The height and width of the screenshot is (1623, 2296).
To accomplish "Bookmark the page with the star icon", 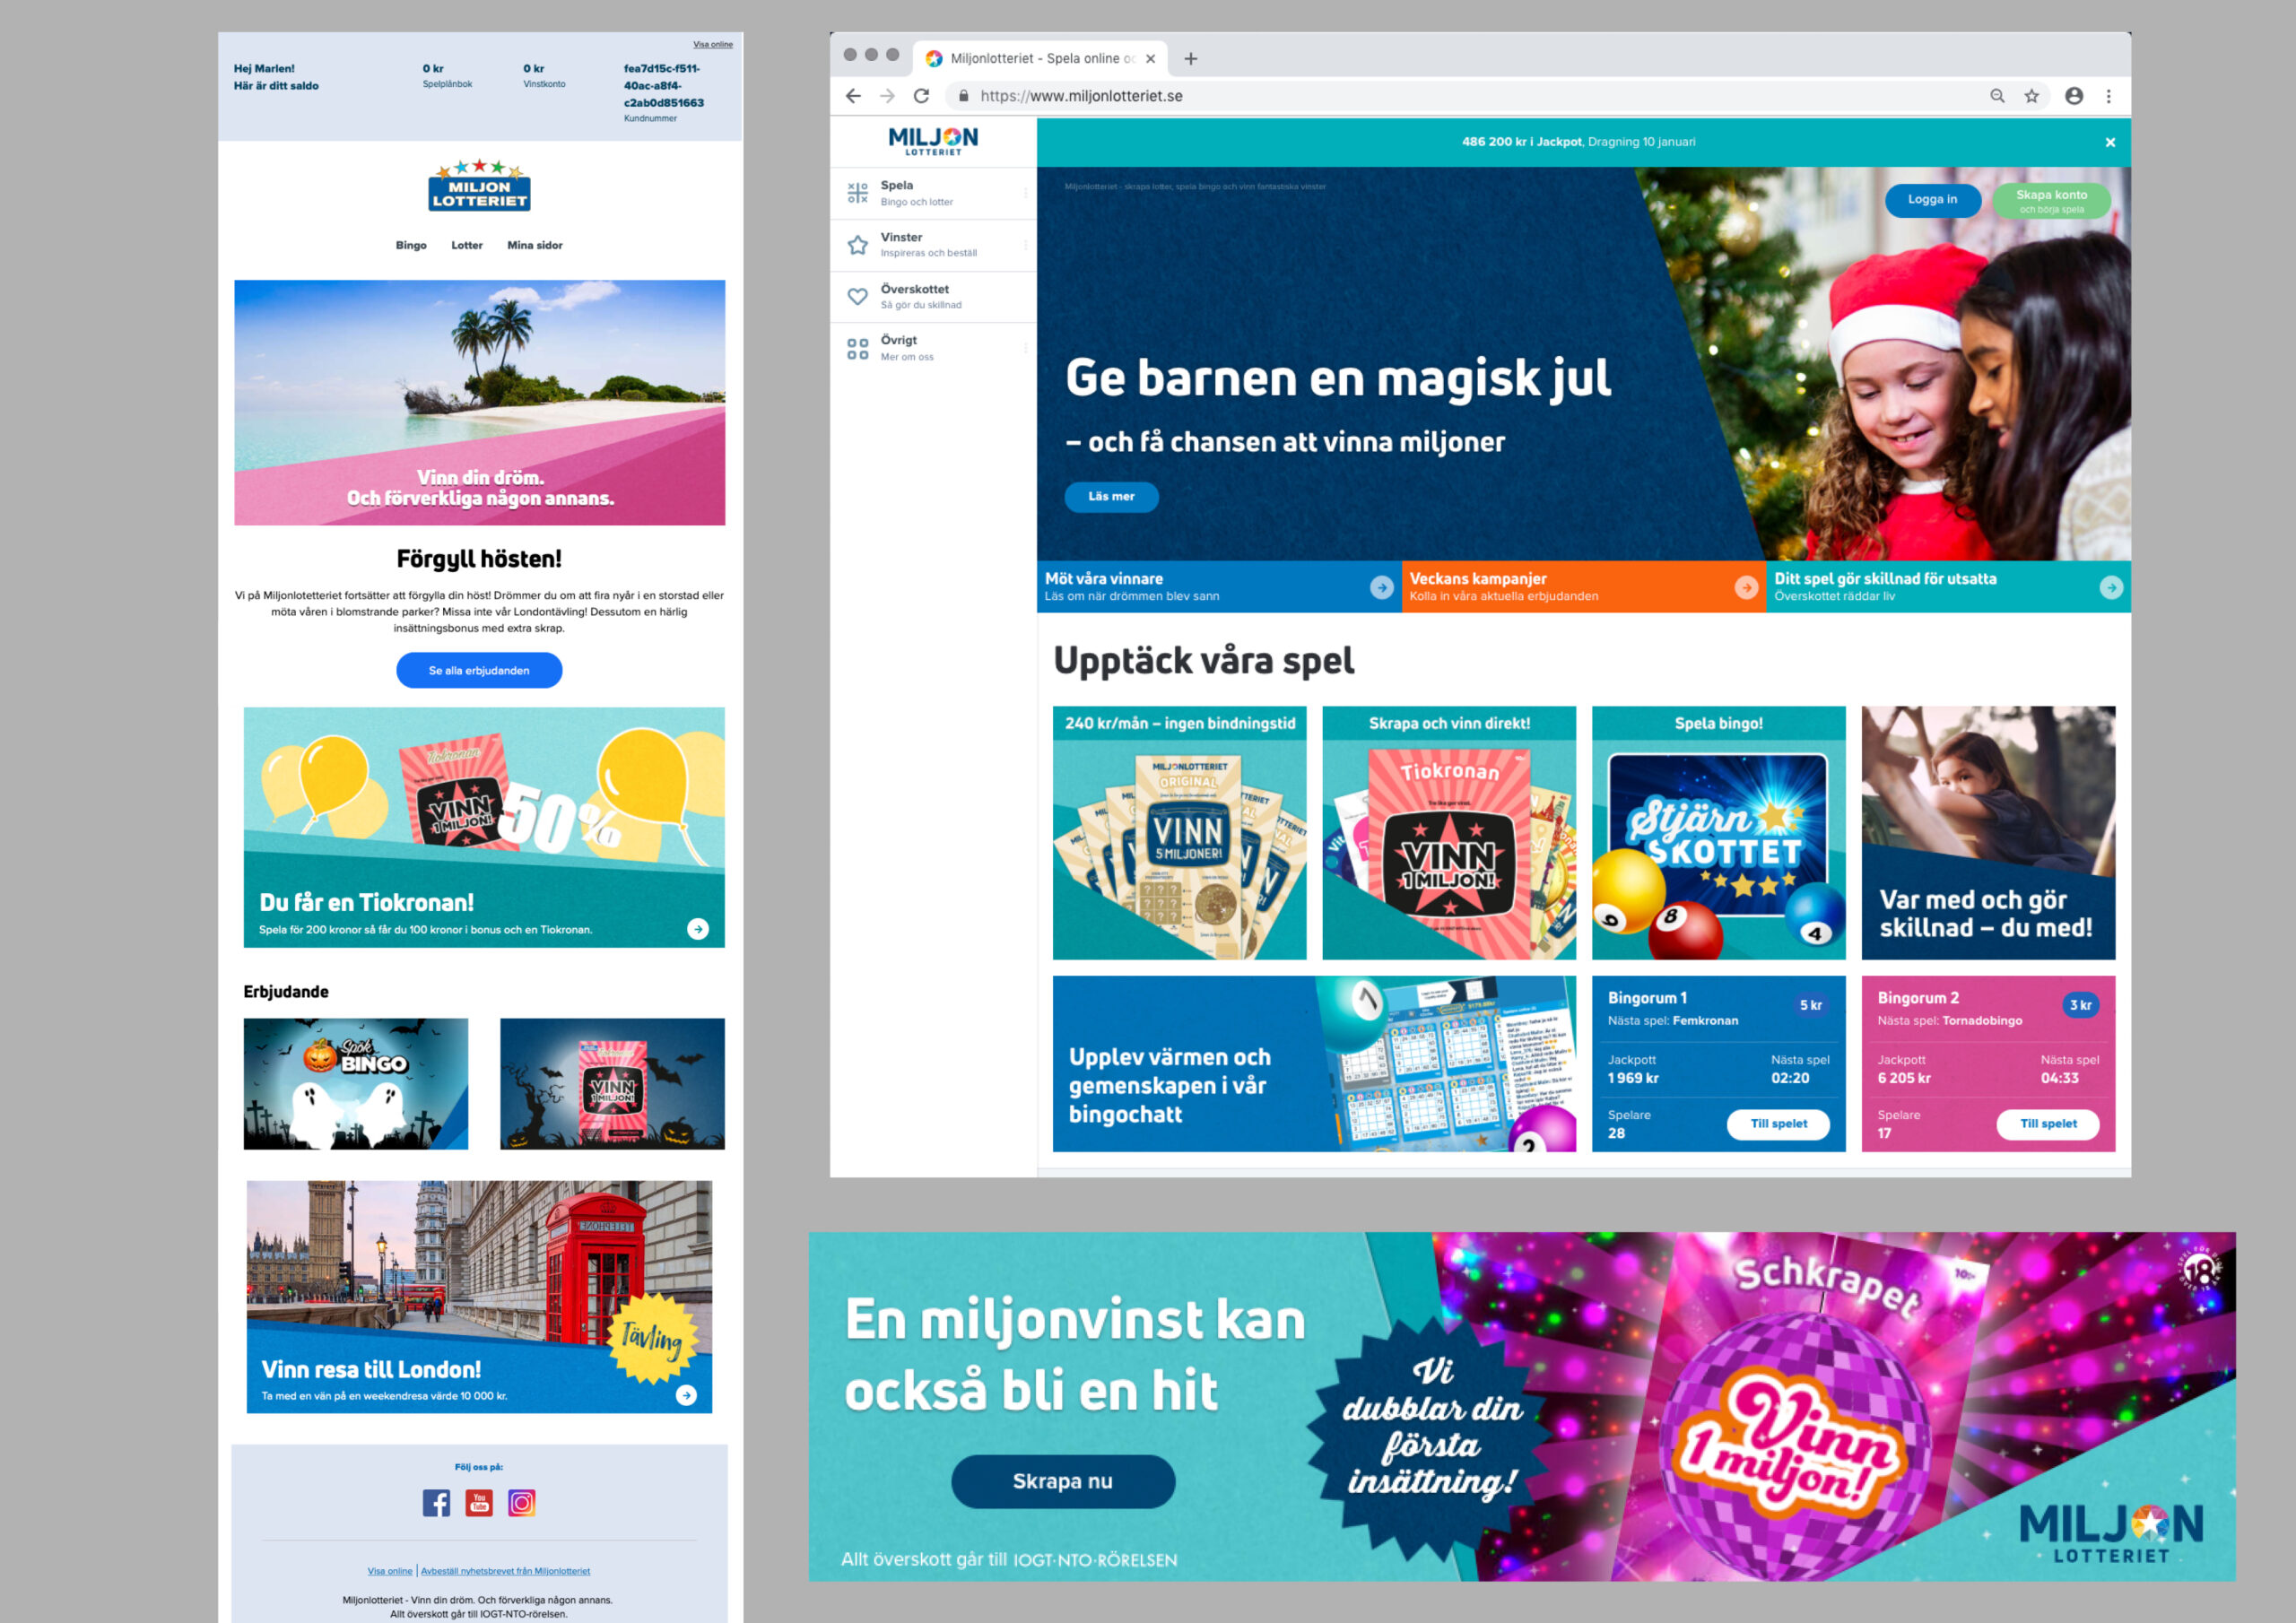I will 2031,96.
